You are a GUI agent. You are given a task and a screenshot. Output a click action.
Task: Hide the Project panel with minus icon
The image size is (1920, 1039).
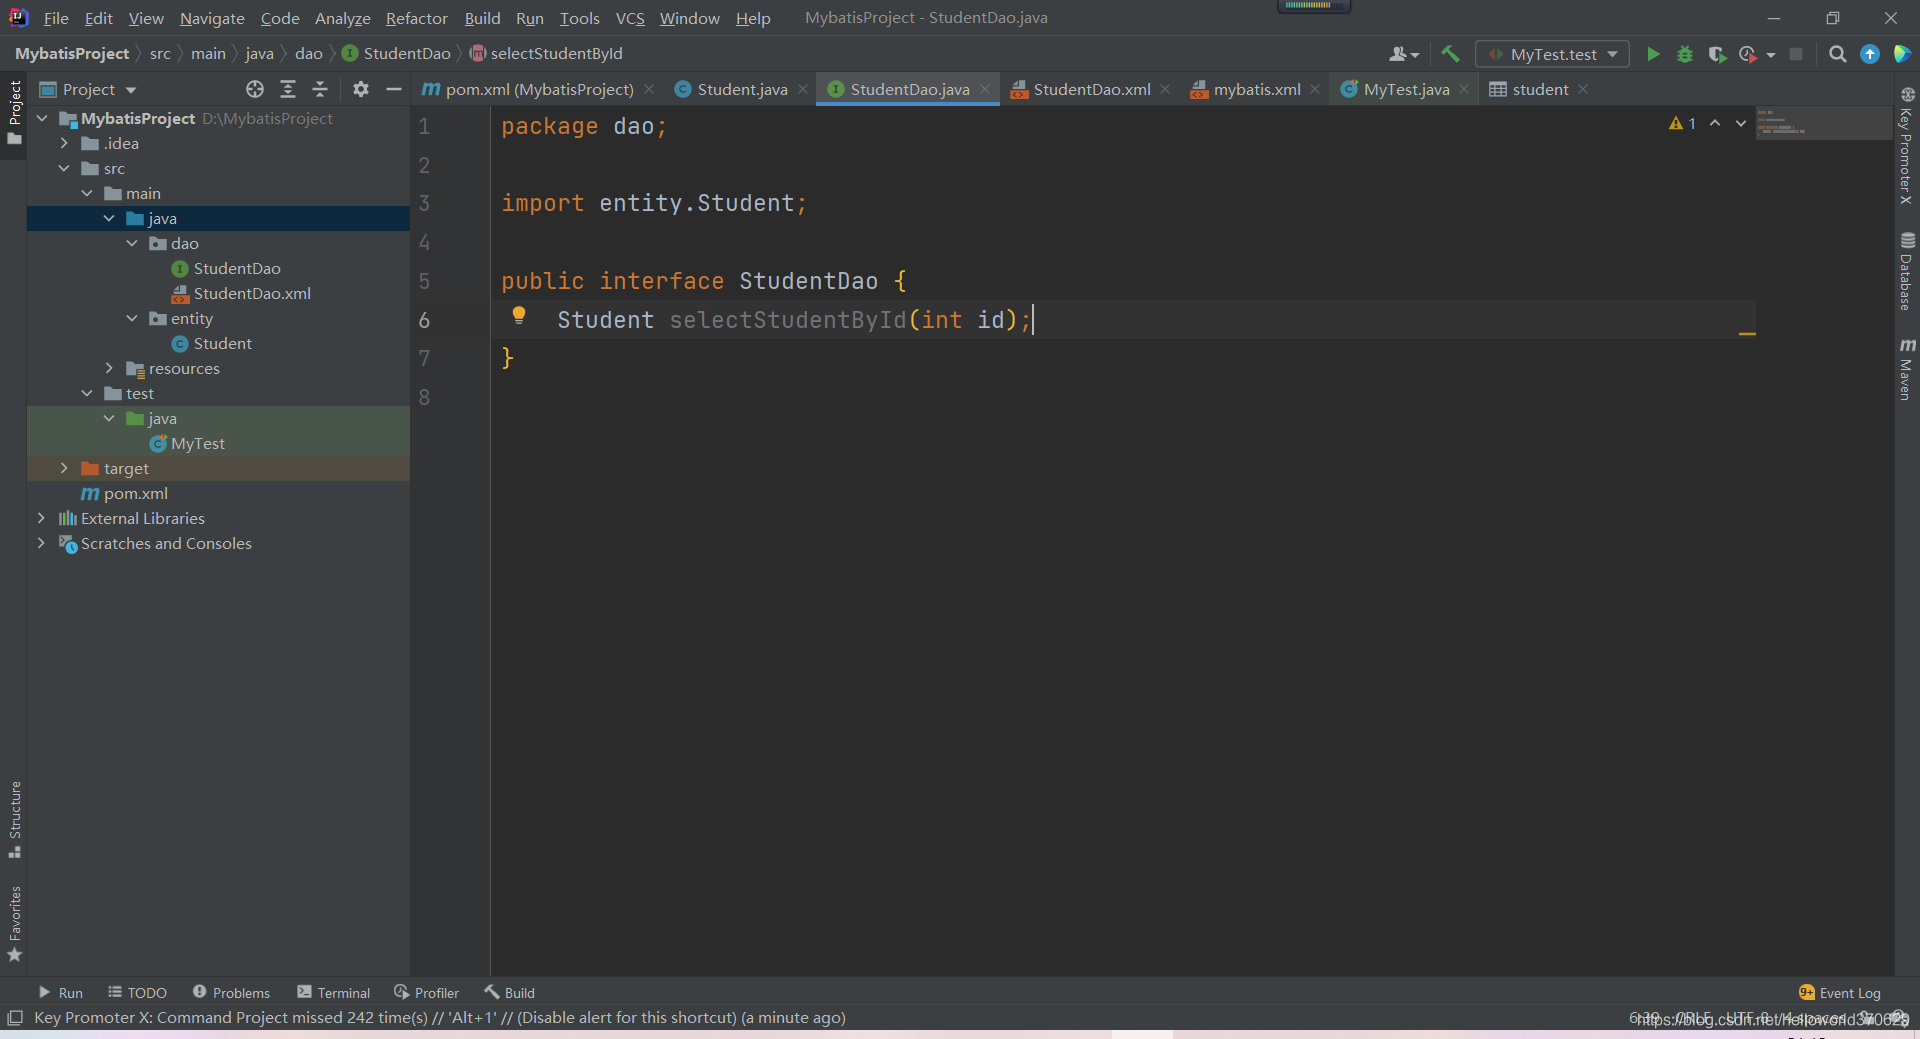tap(394, 89)
